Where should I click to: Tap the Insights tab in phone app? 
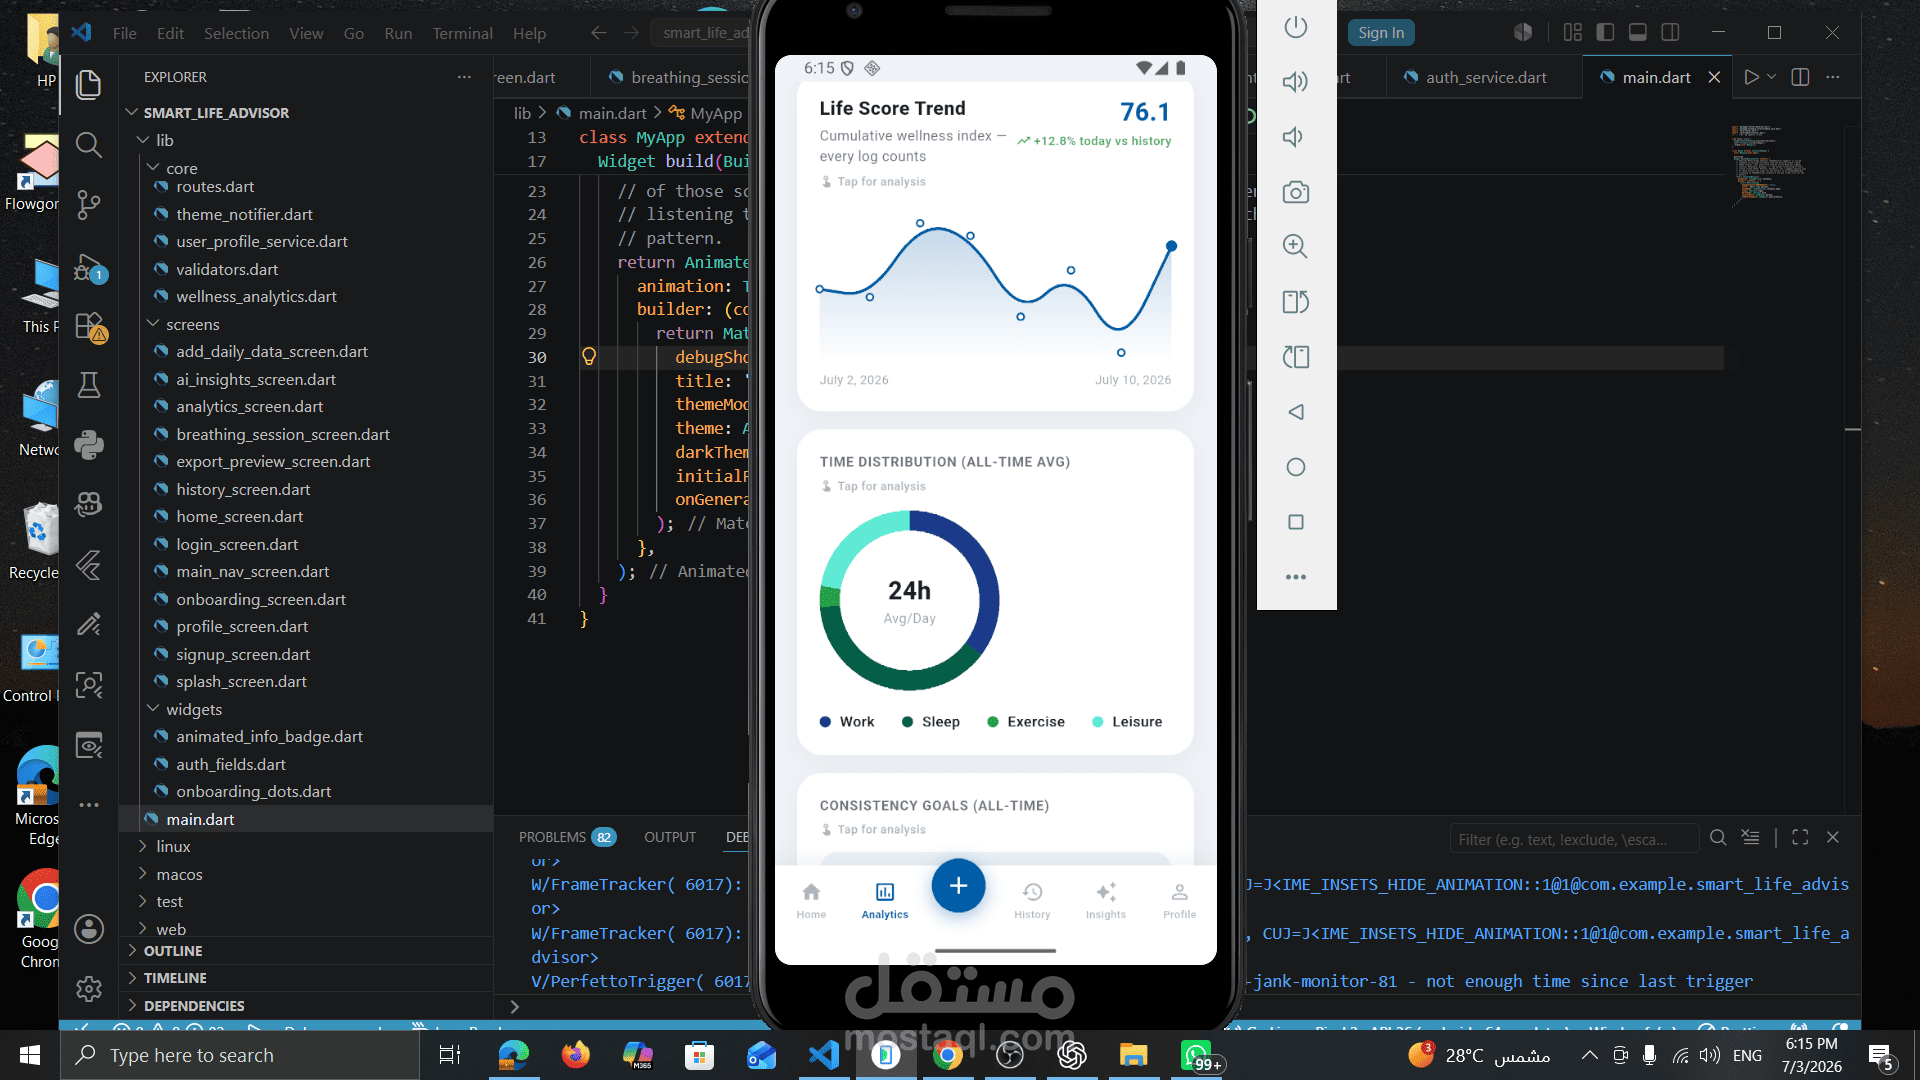[x=1106, y=900]
